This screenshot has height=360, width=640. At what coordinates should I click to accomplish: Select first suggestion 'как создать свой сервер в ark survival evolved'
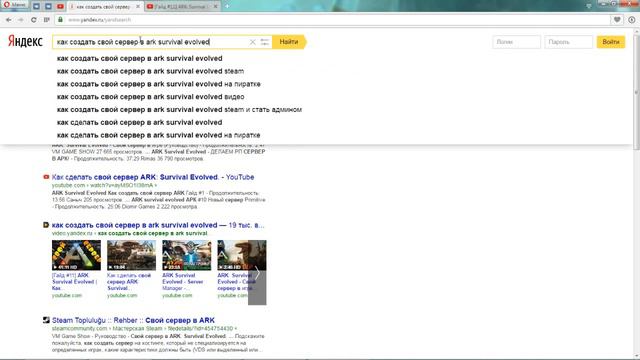click(x=140, y=58)
